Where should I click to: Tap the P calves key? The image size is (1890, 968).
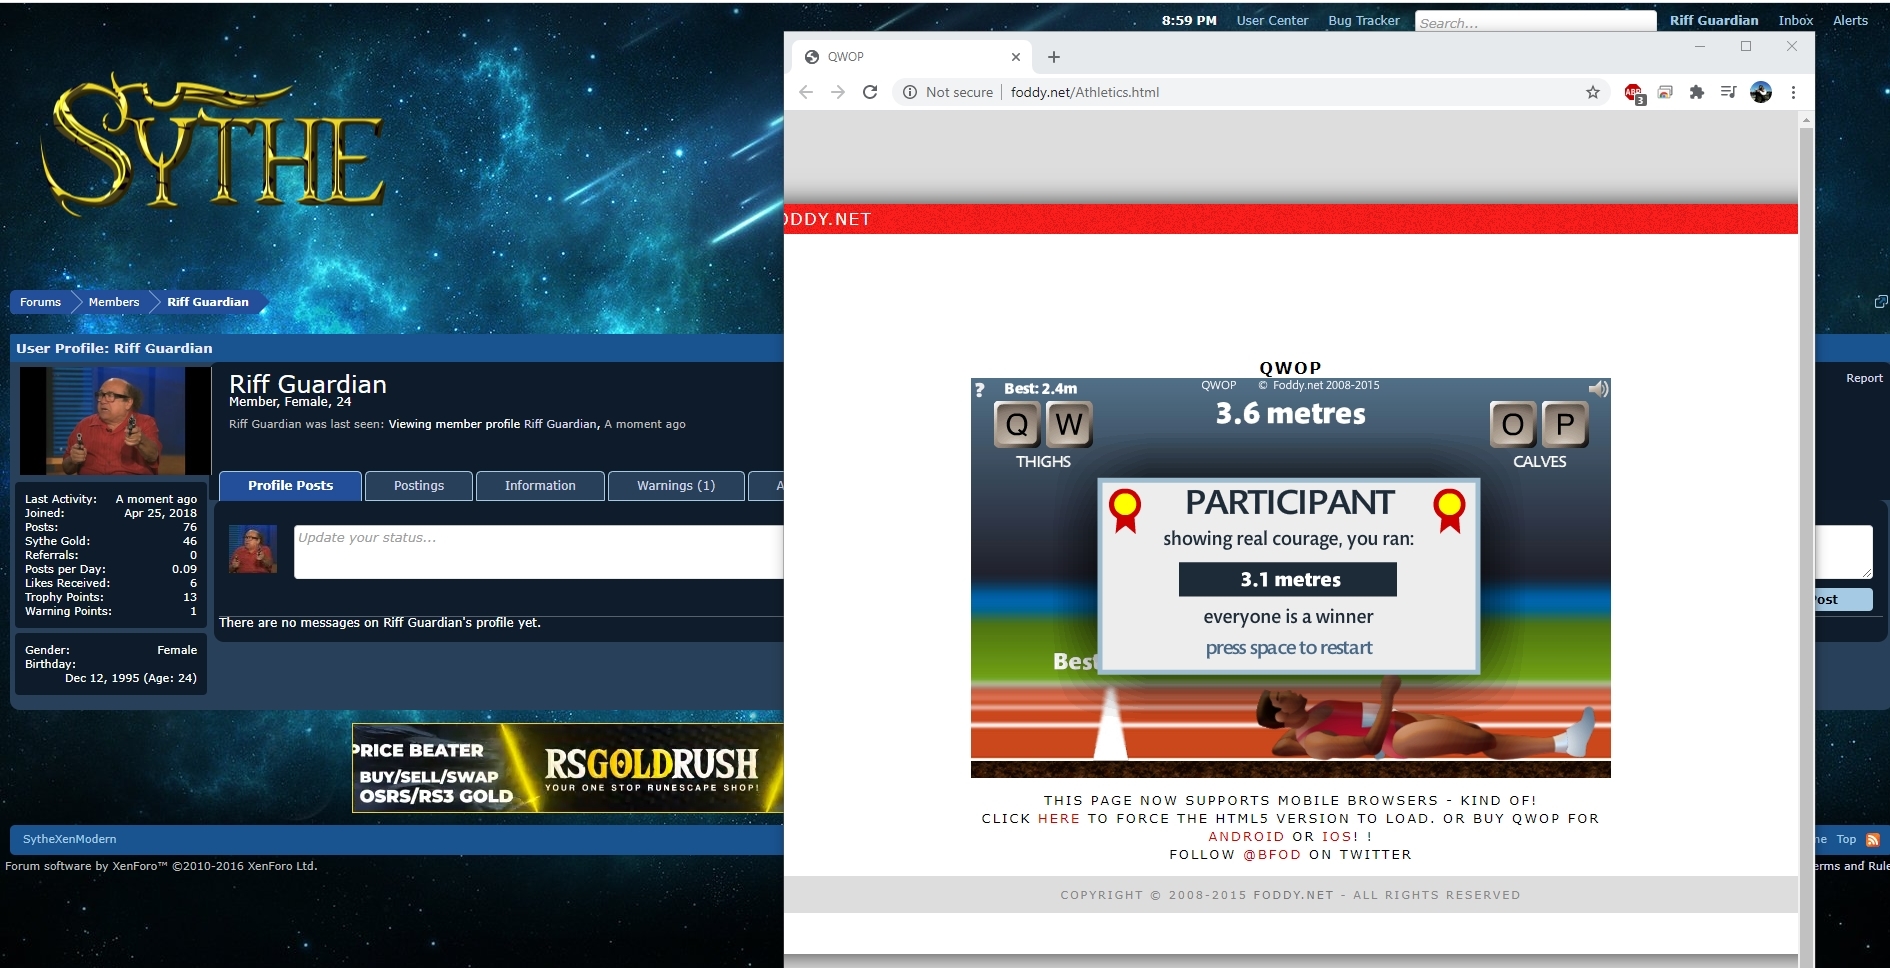1565,425
